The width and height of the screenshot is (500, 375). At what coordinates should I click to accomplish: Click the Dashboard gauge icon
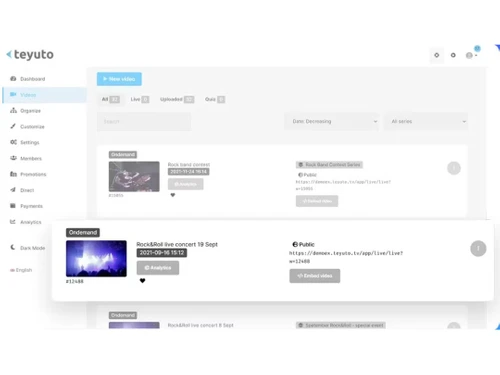(13, 79)
